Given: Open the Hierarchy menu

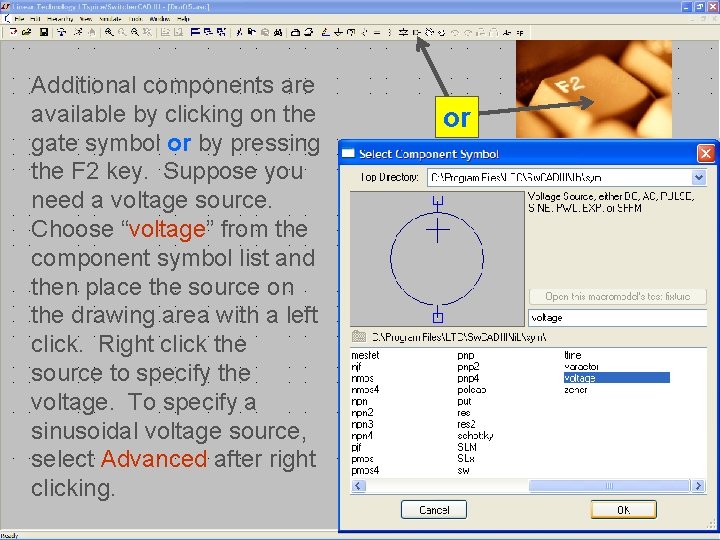Looking at the screenshot, I should [60, 19].
